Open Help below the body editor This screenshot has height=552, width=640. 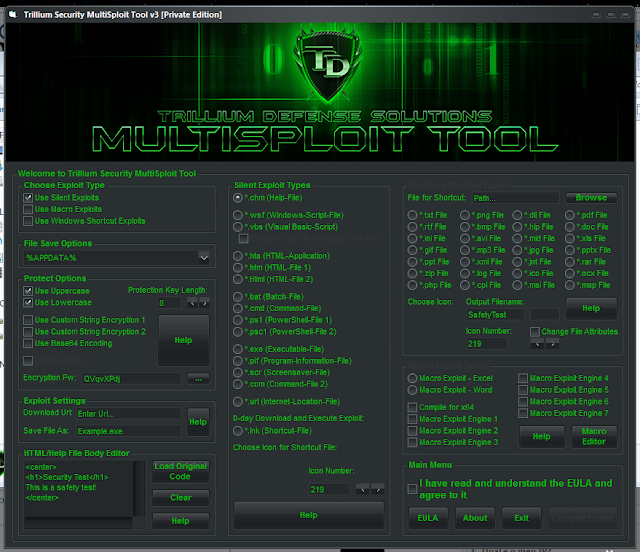[x=180, y=521]
